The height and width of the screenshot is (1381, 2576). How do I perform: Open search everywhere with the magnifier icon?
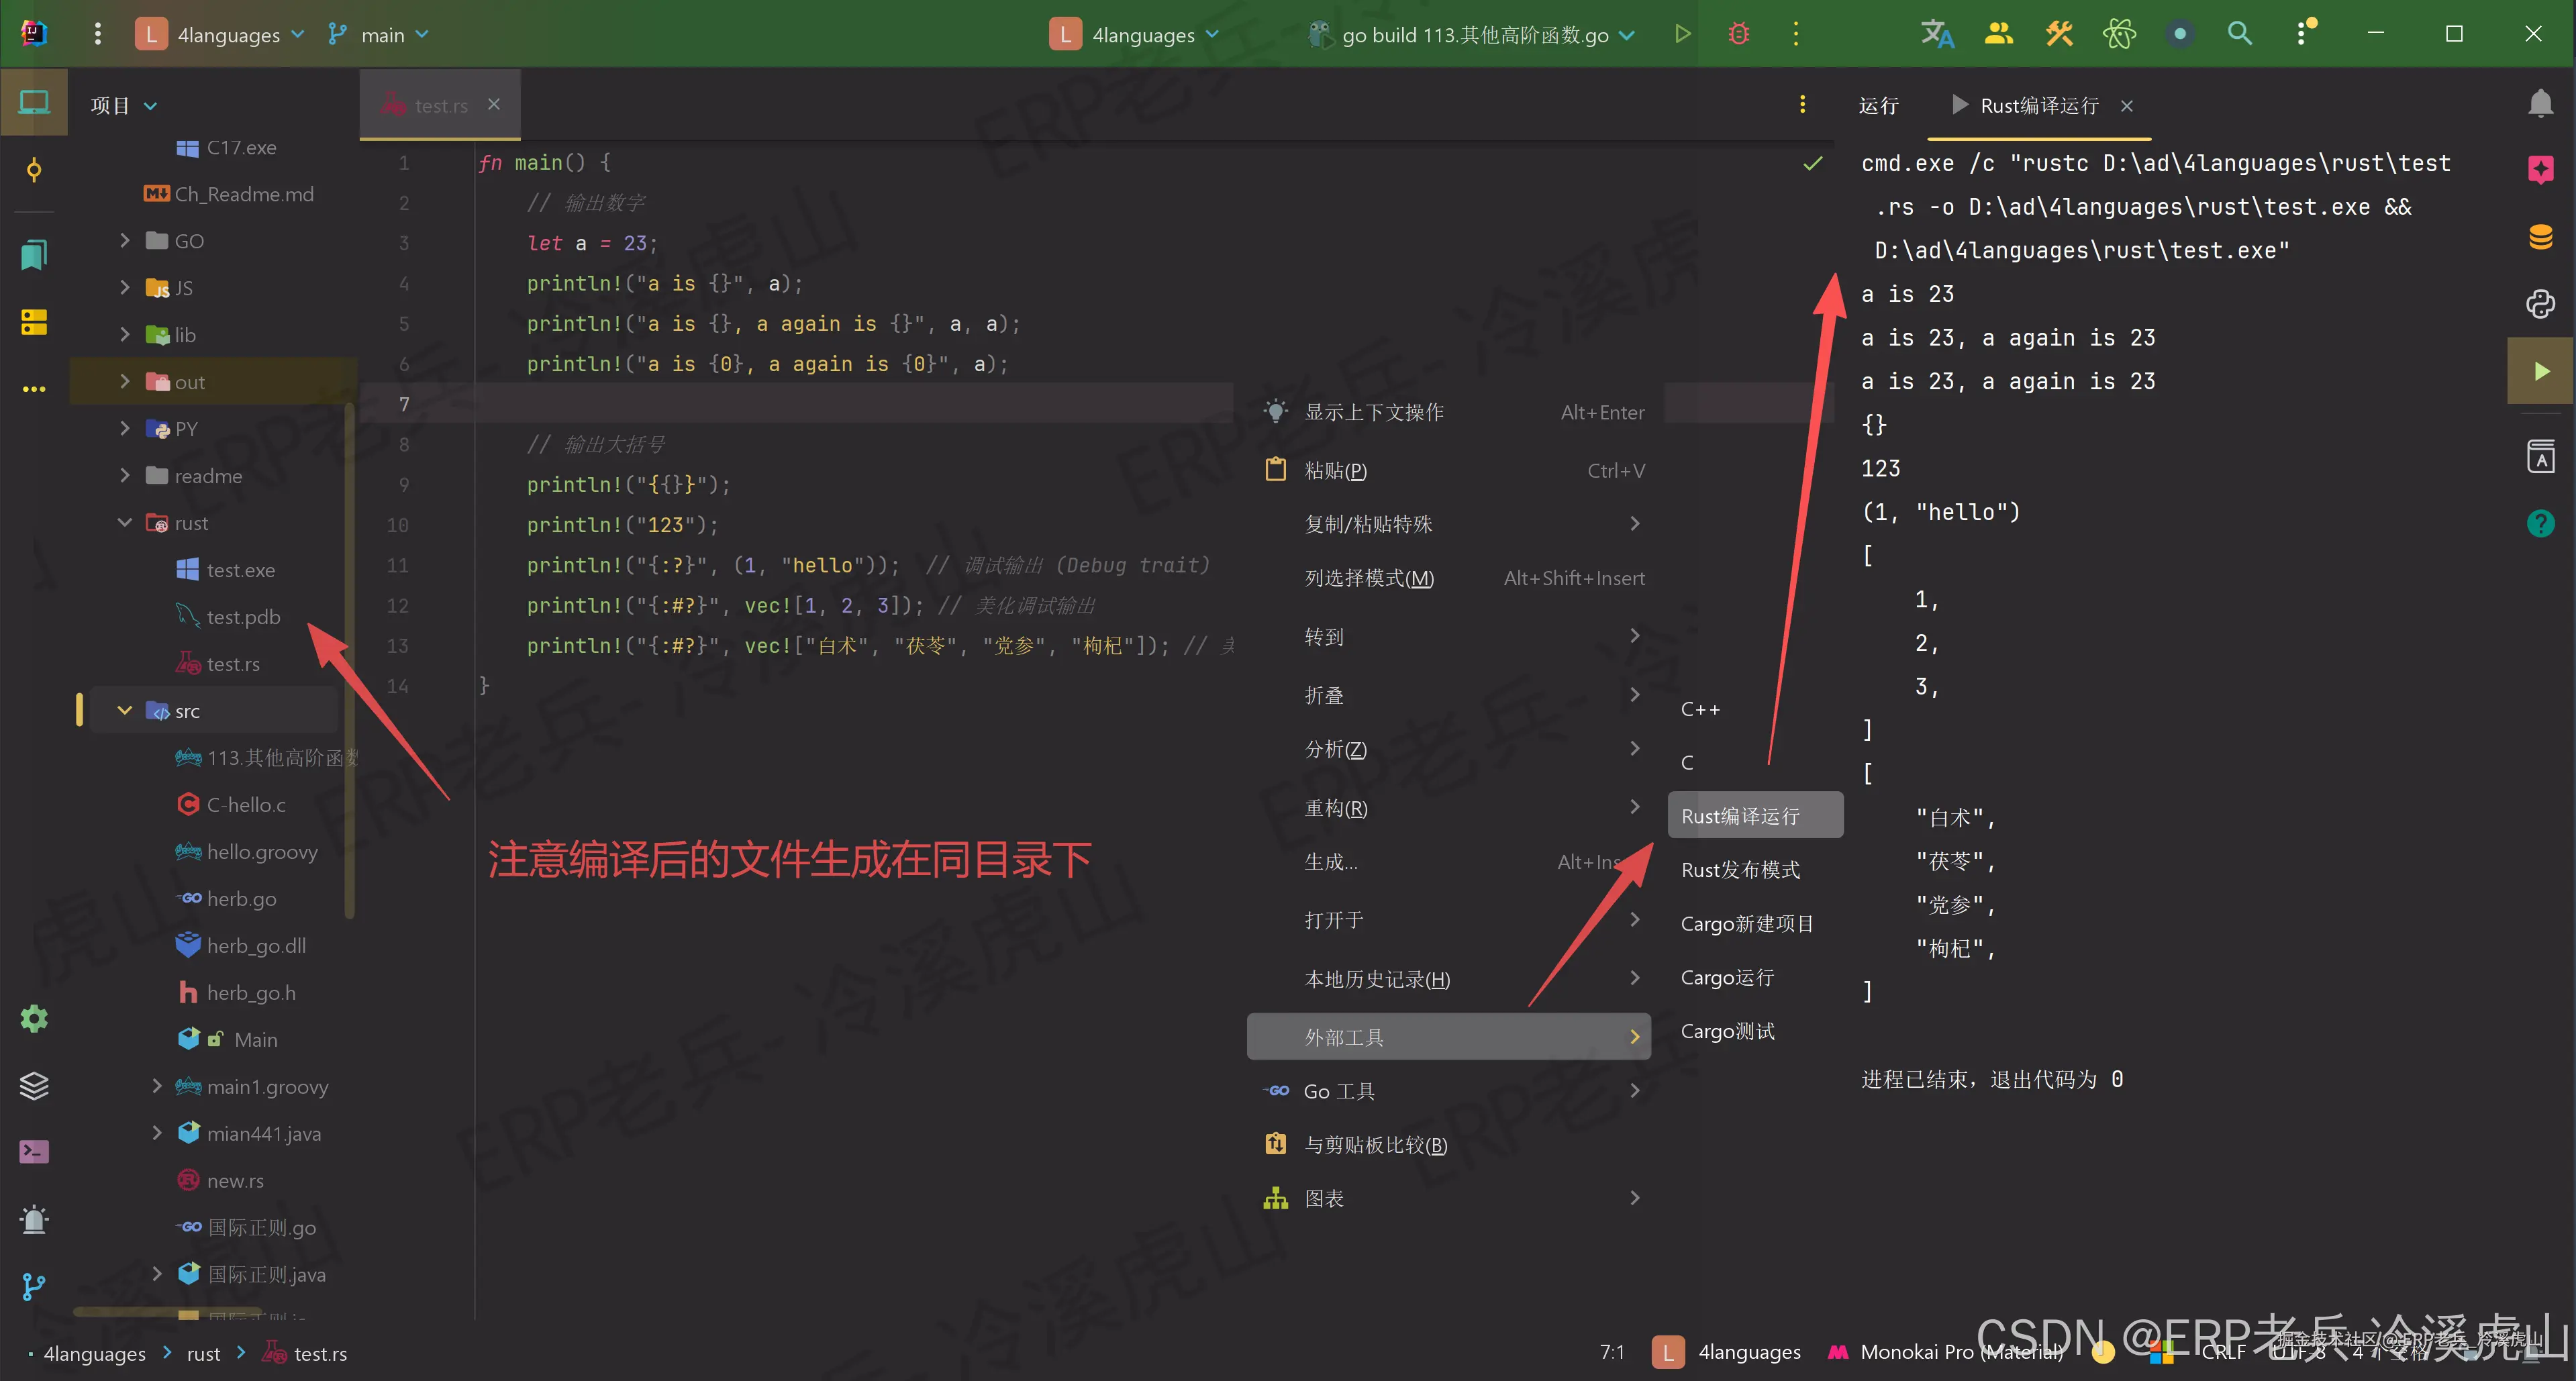(x=2240, y=33)
